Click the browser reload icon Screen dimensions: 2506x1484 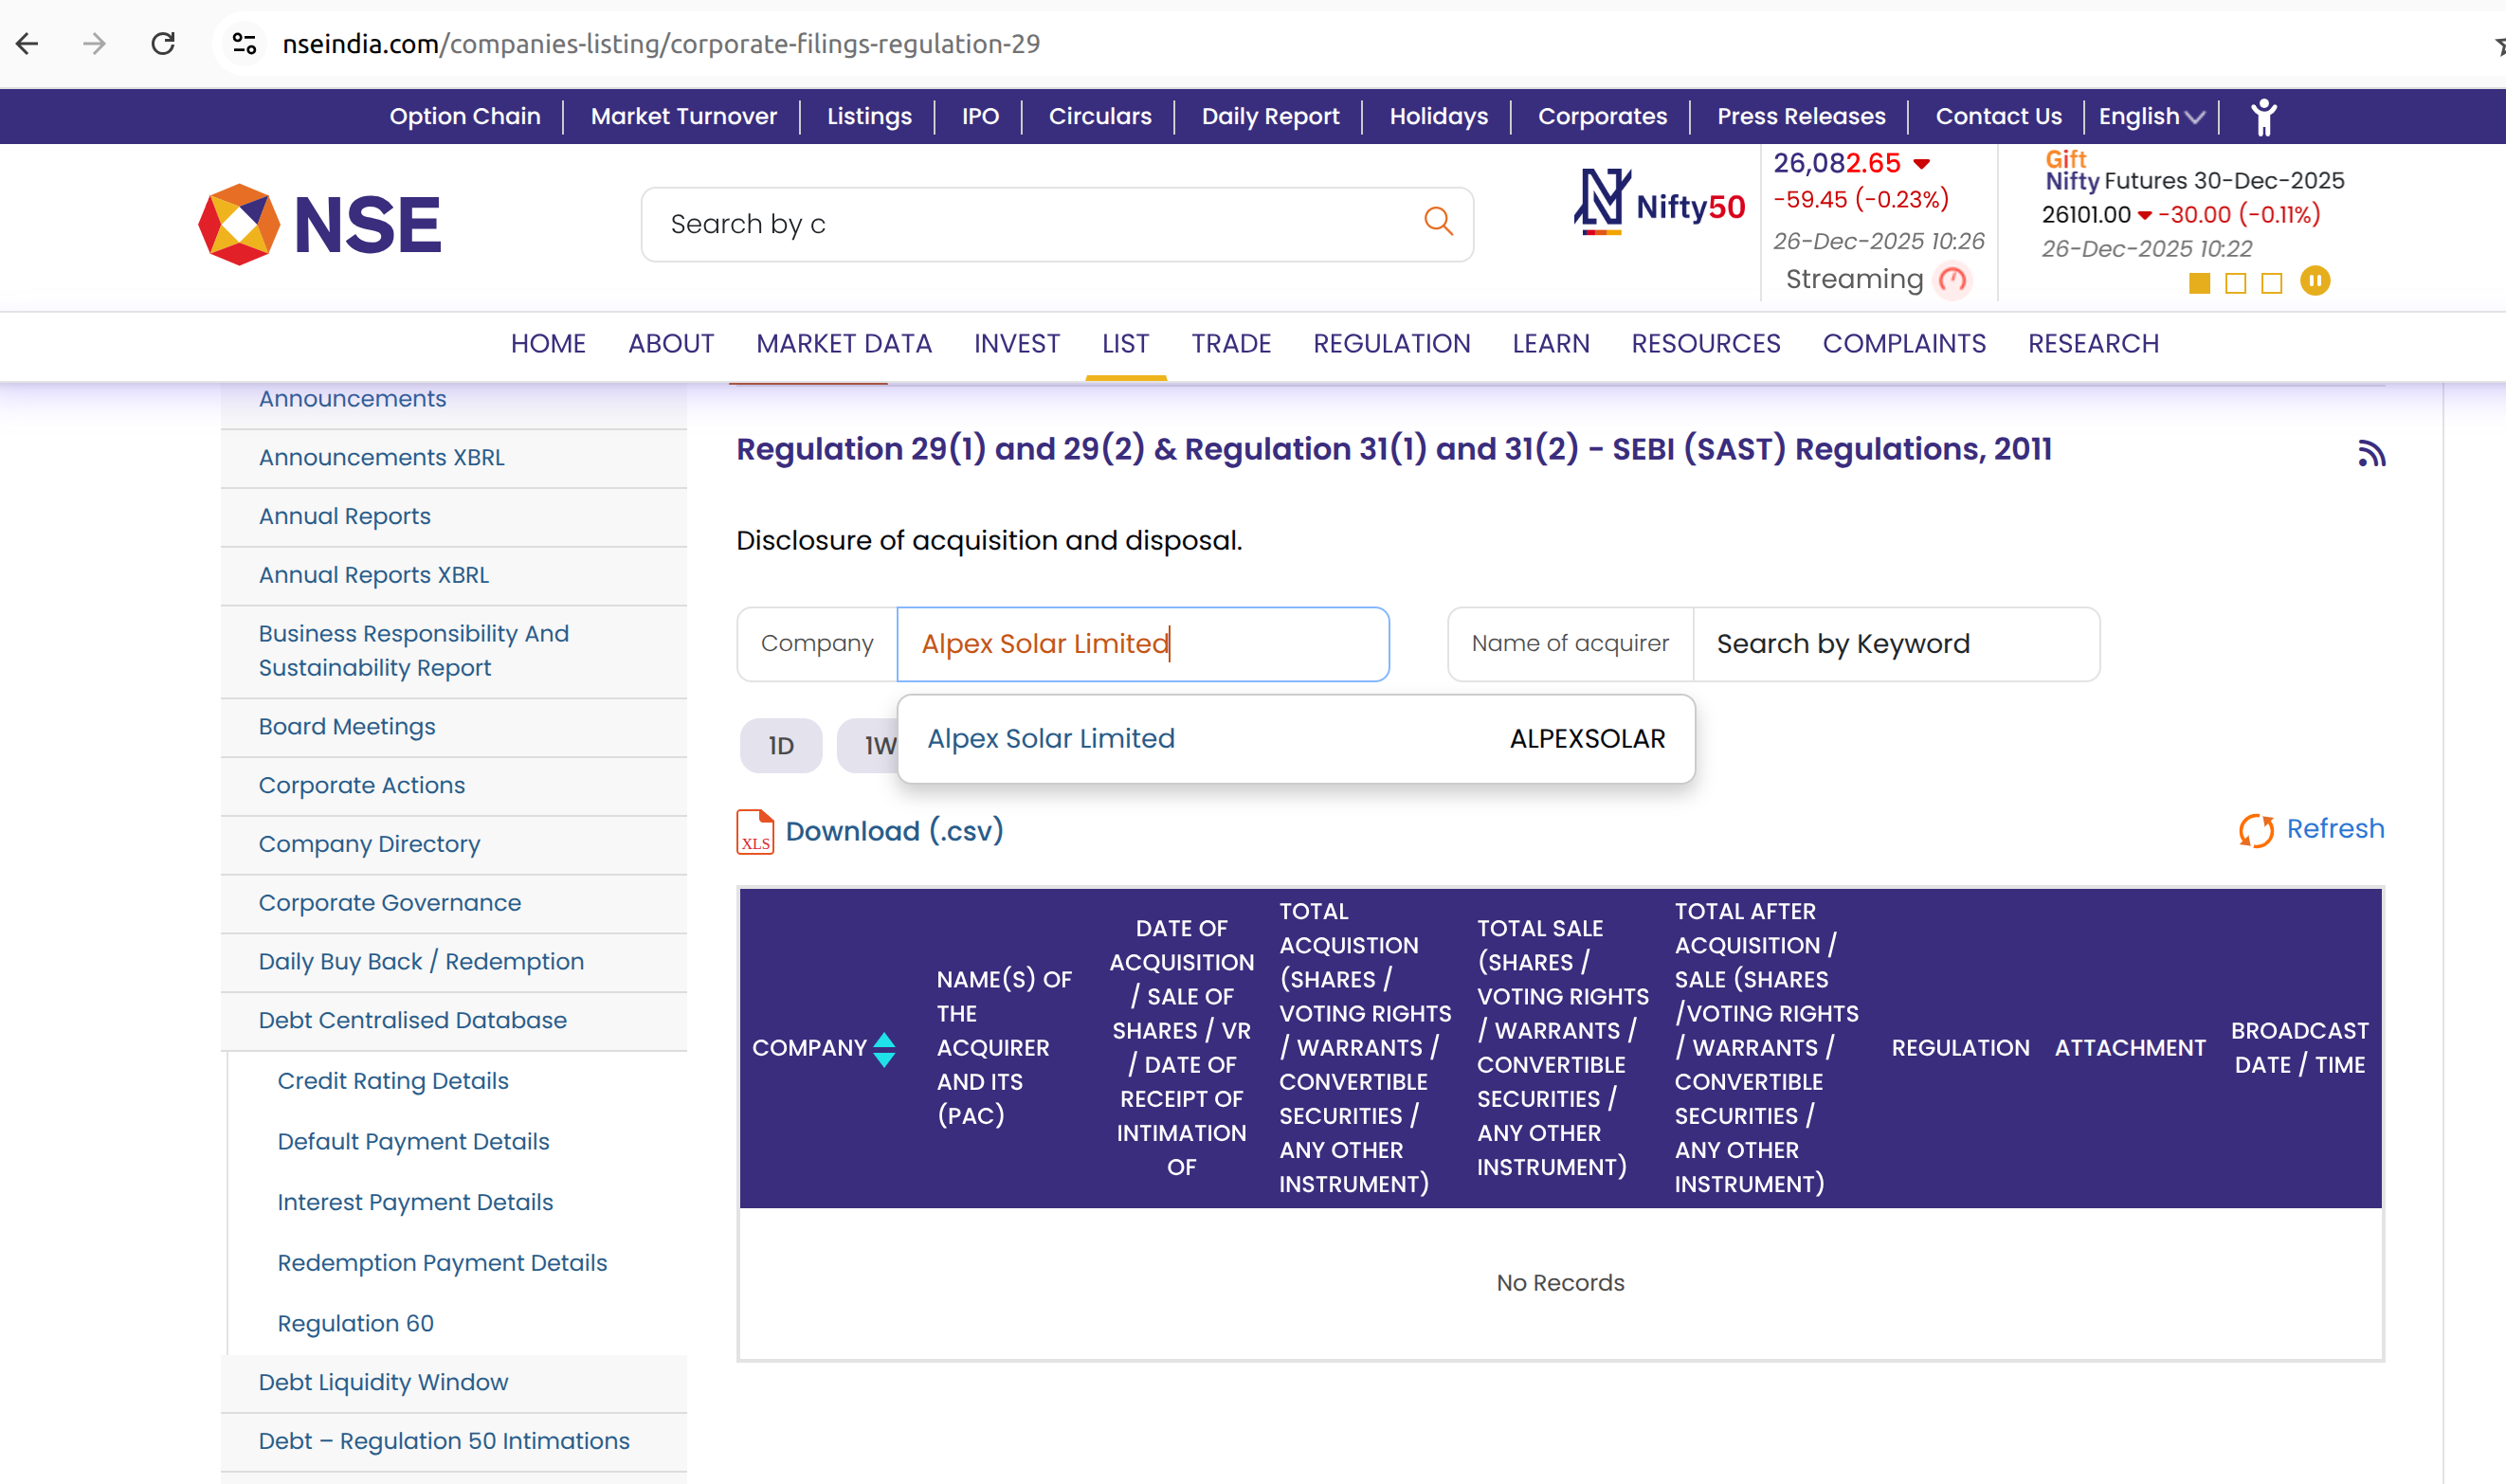pyautogui.click(x=163, y=44)
